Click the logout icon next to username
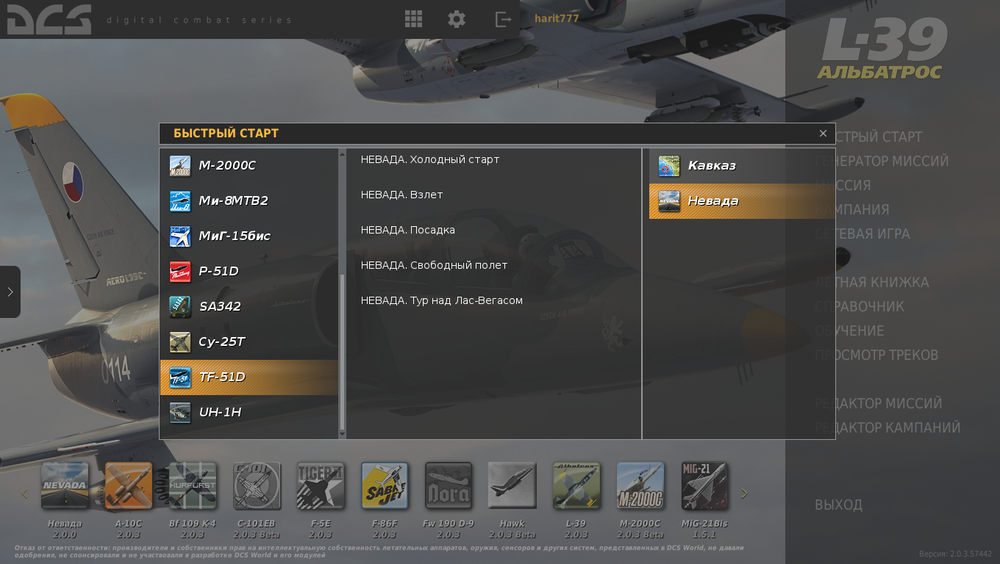1000x564 pixels. point(503,20)
